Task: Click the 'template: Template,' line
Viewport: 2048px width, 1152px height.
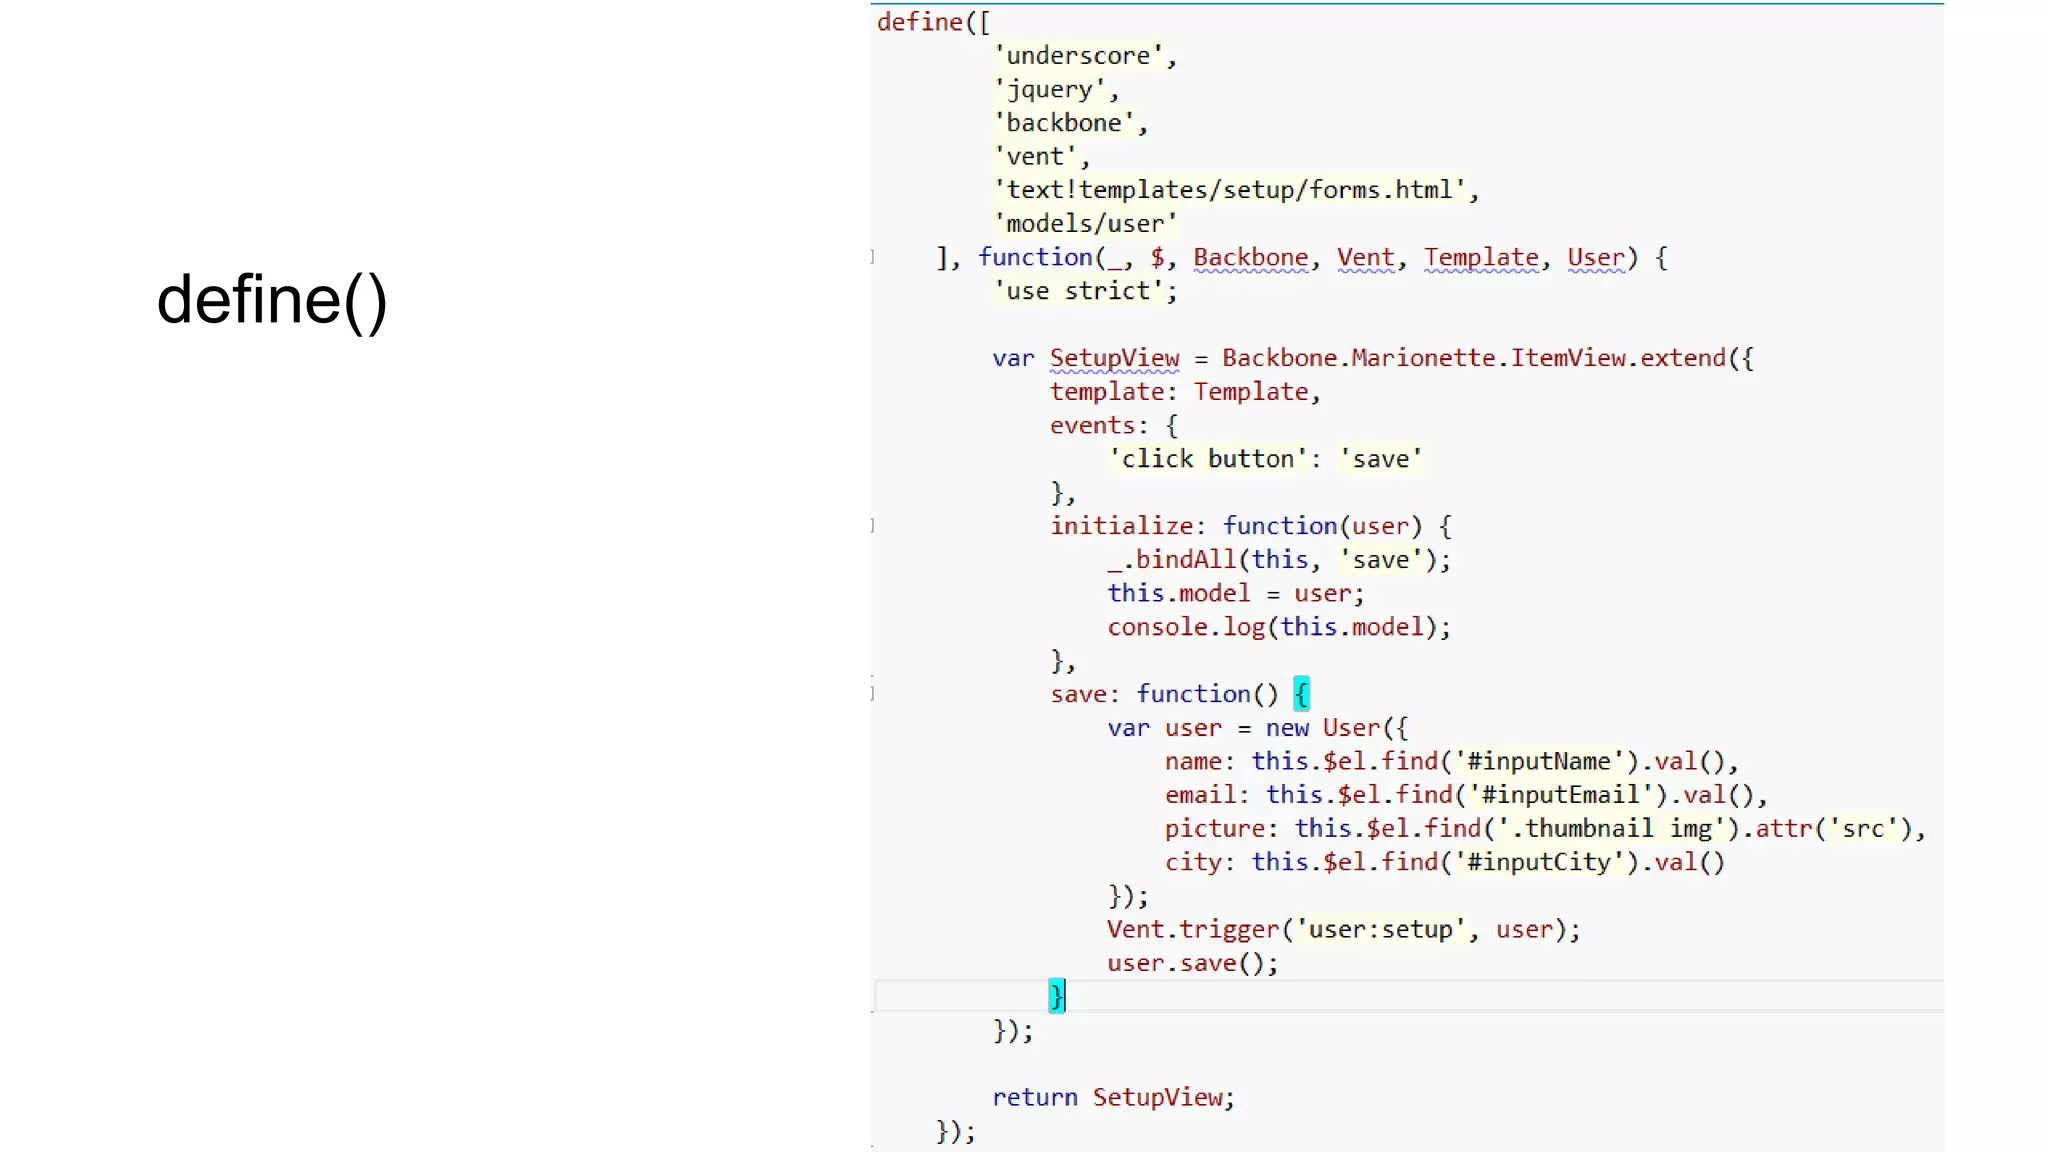Action: coord(1185,392)
